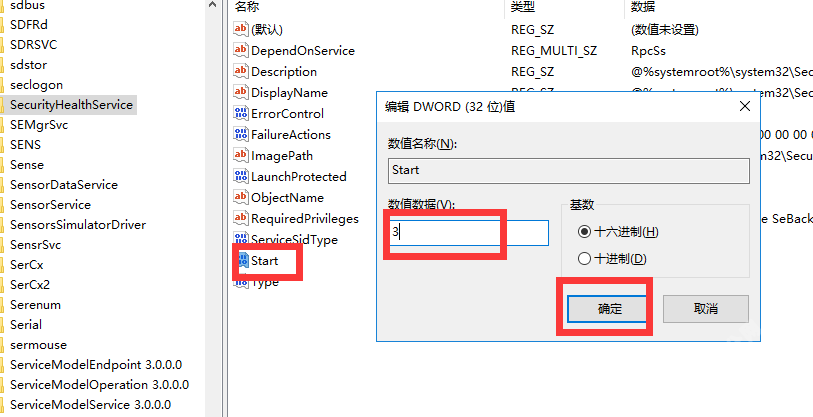Click the 名称 column header
This screenshot has height=417, width=813.
pos(247,7)
